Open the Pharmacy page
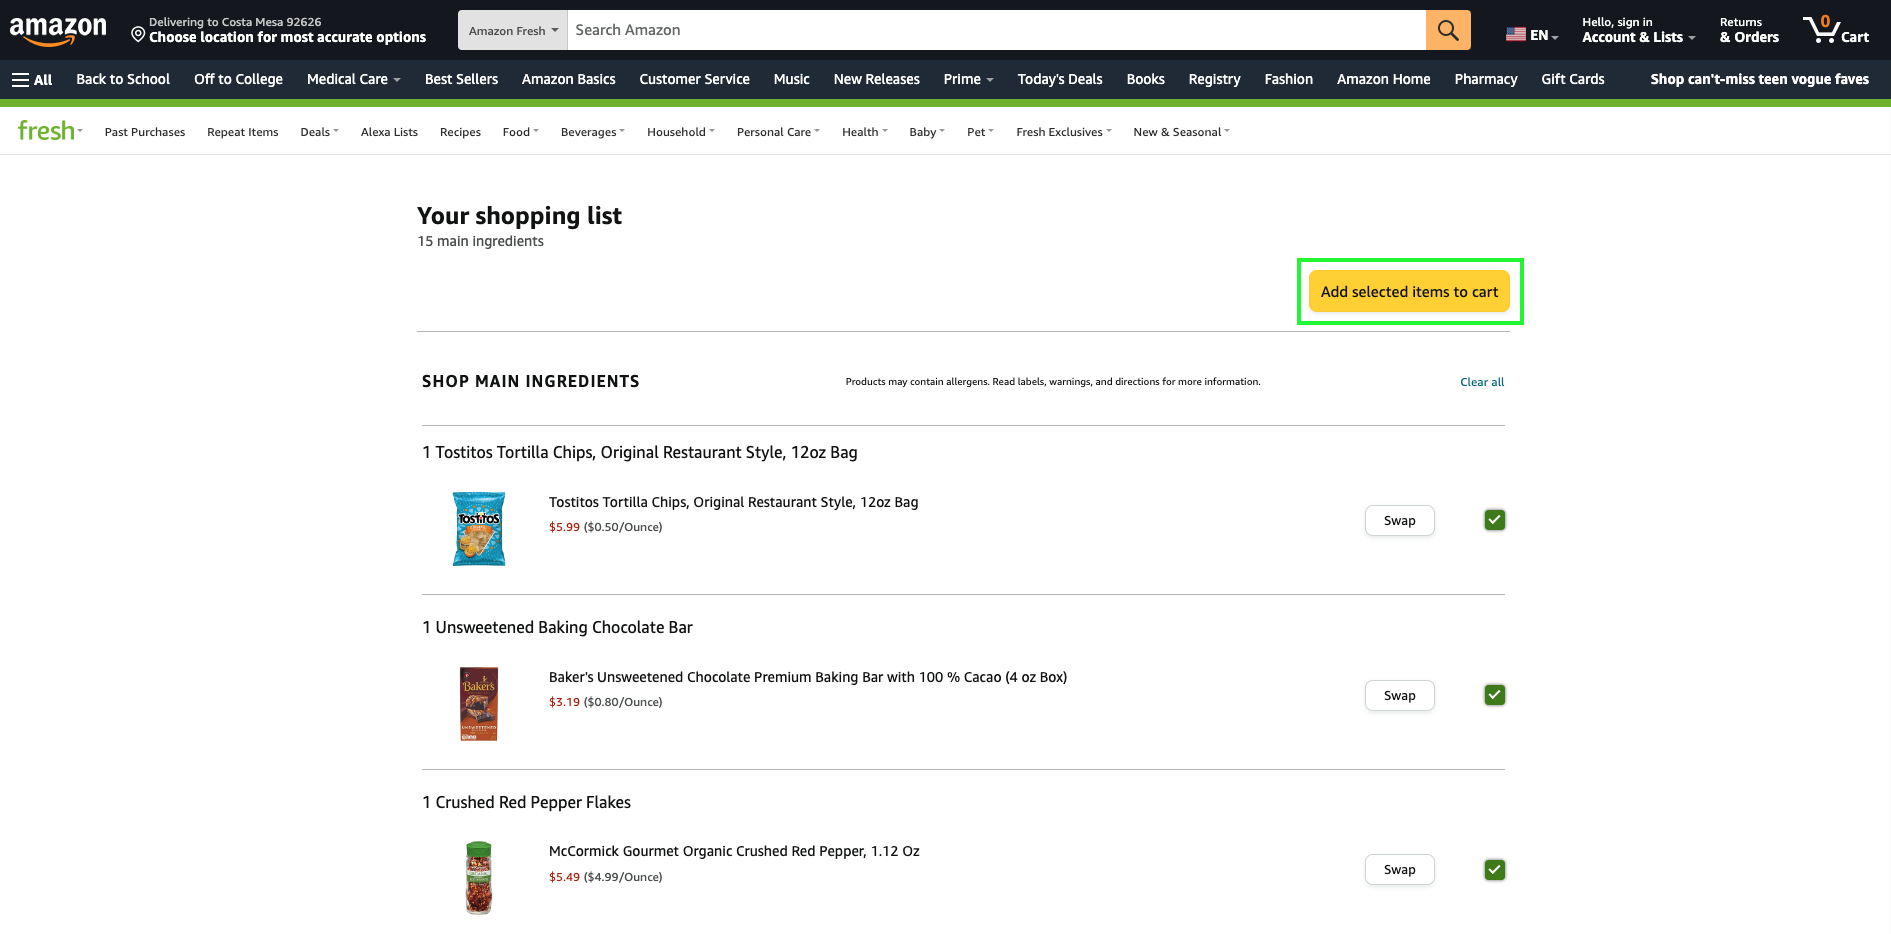 (1485, 80)
